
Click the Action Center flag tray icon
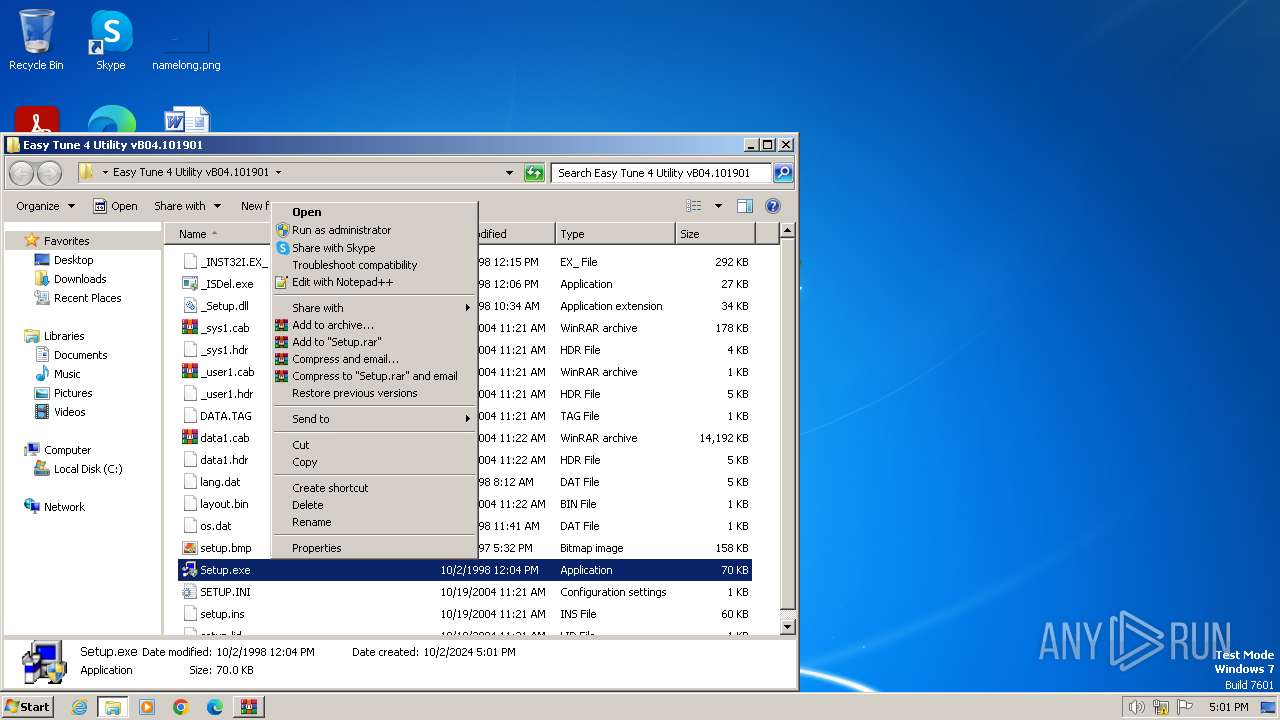(1187, 707)
